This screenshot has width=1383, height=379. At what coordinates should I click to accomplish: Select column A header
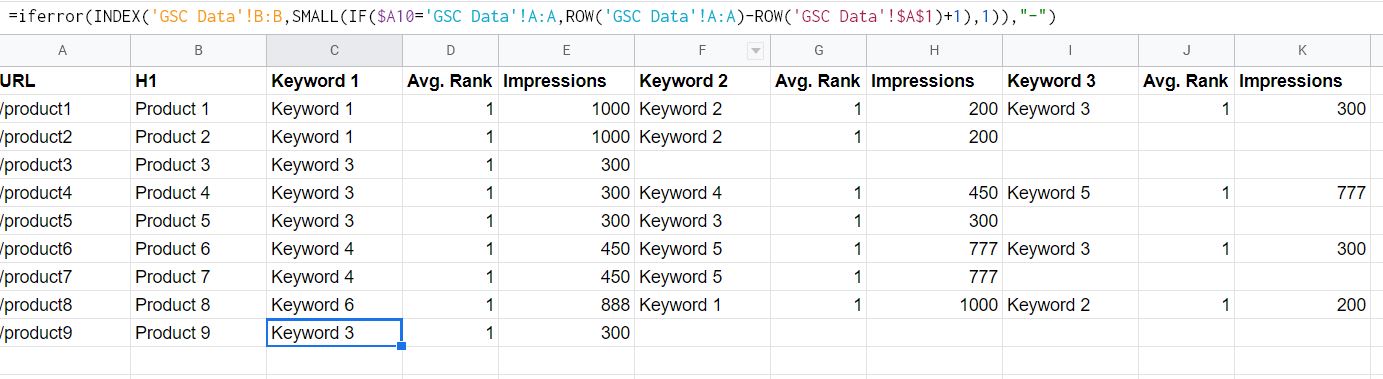click(x=64, y=50)
